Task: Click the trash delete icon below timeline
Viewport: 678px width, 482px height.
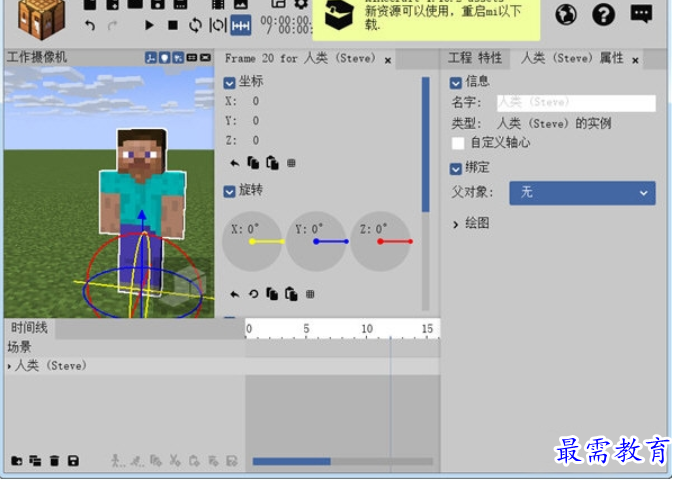Action: pyautogui.click(x=54, y=461)
